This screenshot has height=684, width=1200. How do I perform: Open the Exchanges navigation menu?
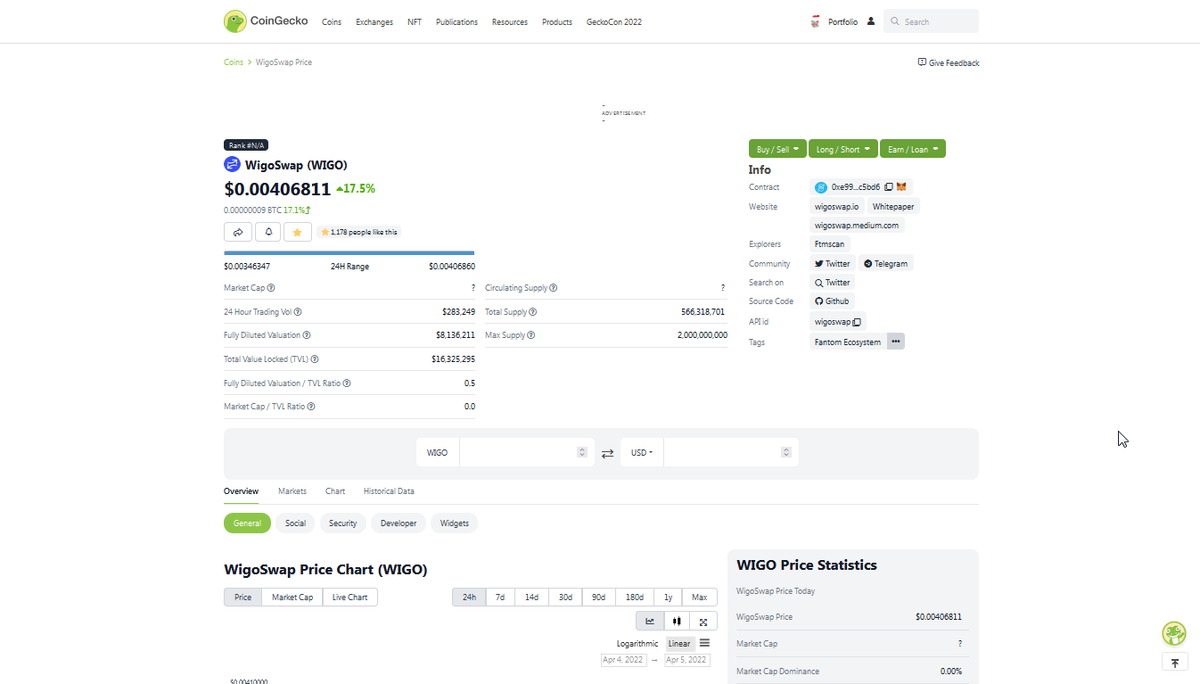tap(374, 22)
